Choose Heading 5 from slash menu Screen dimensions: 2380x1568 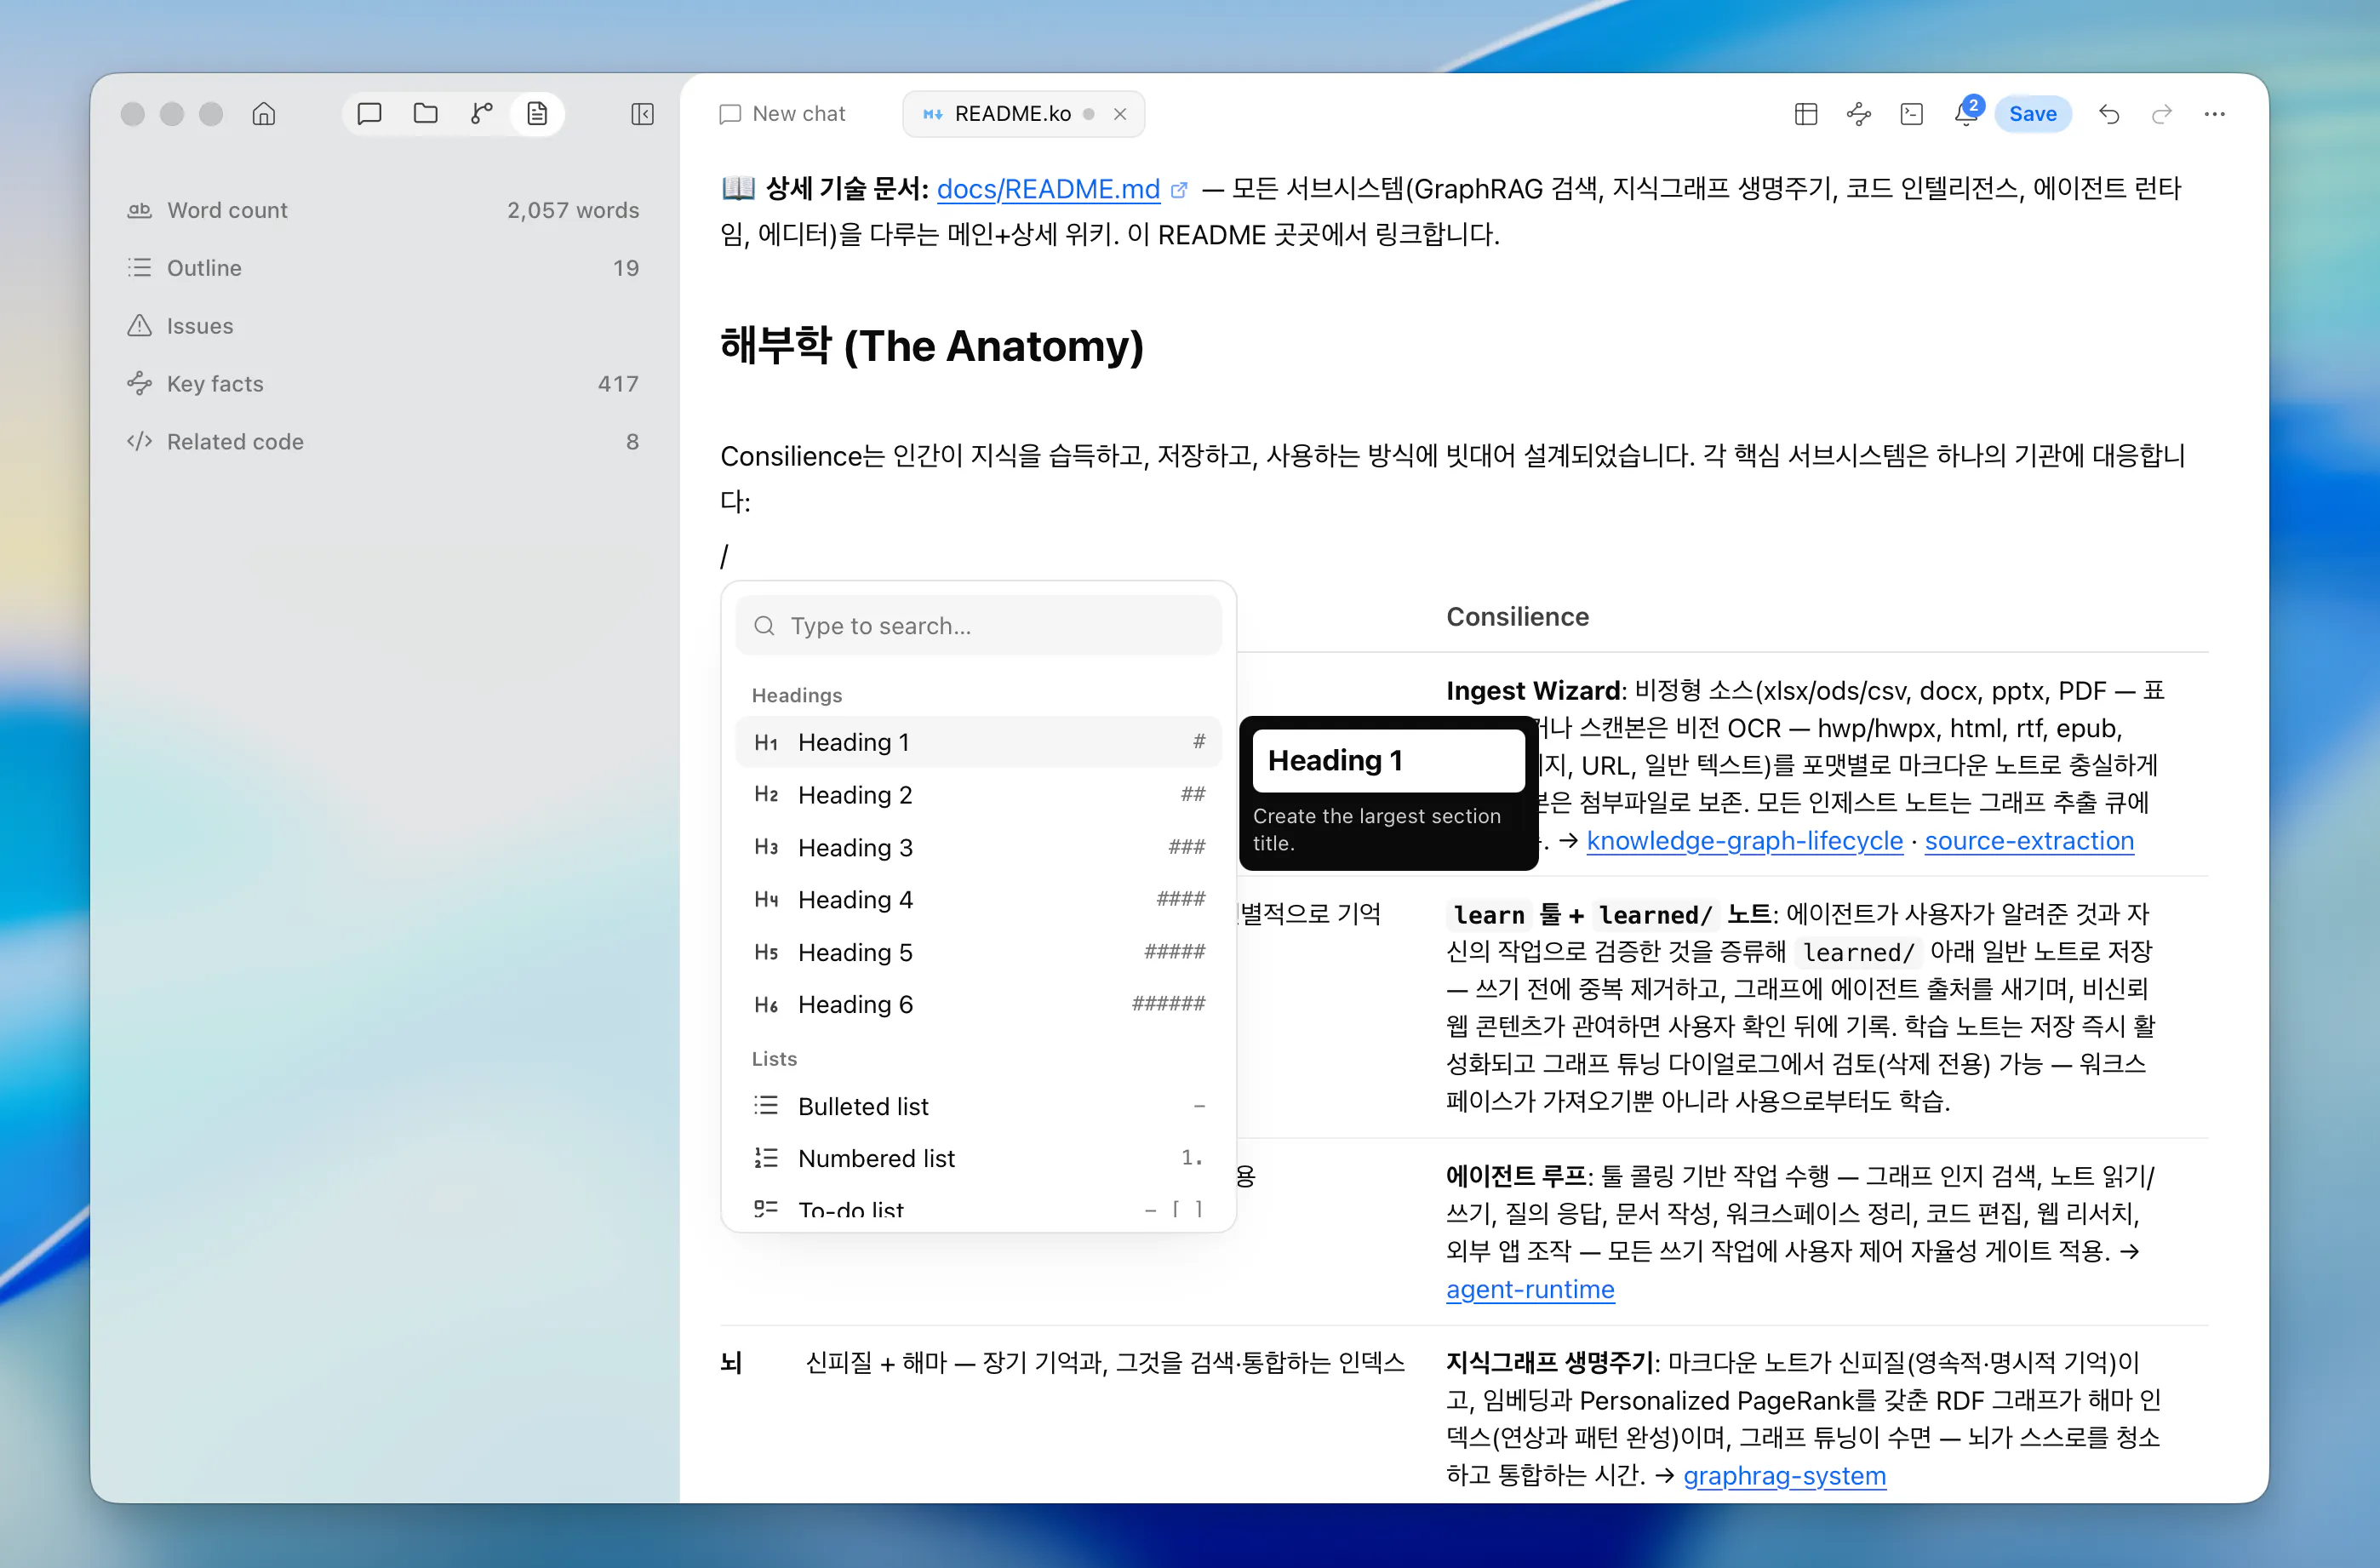pos(978,953)
